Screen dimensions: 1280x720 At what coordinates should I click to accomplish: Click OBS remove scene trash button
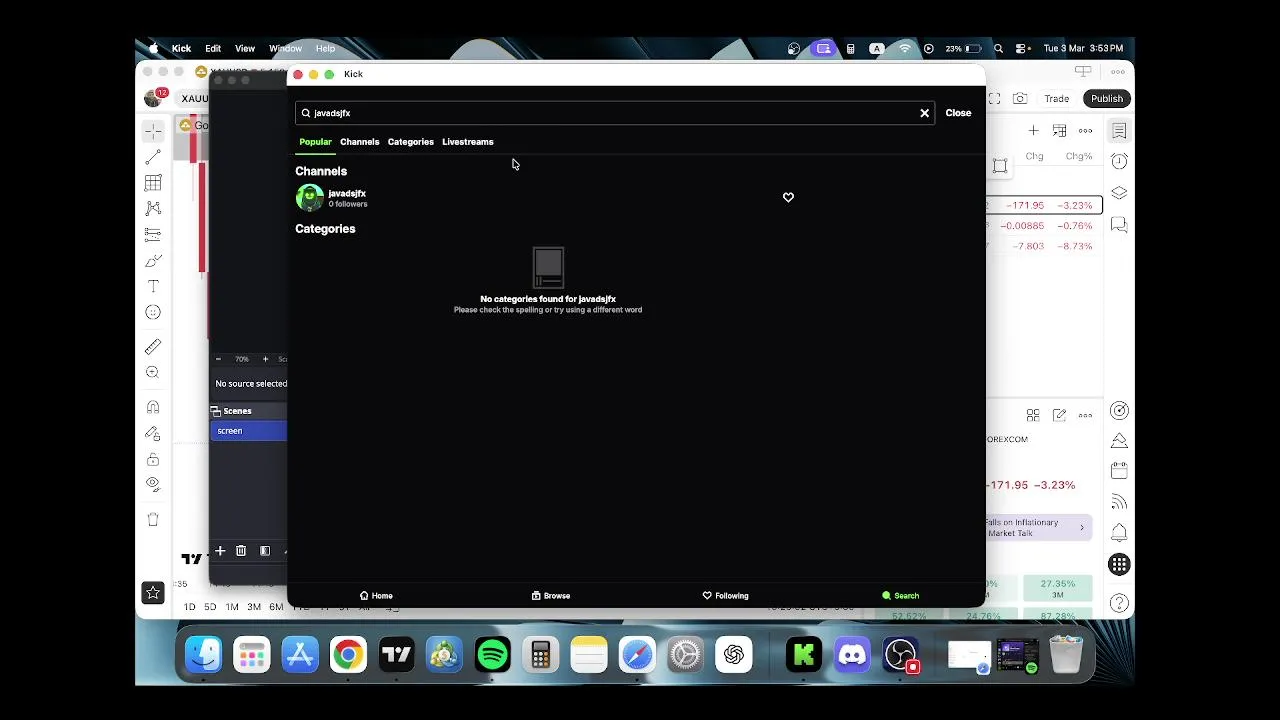click(241, 551)
